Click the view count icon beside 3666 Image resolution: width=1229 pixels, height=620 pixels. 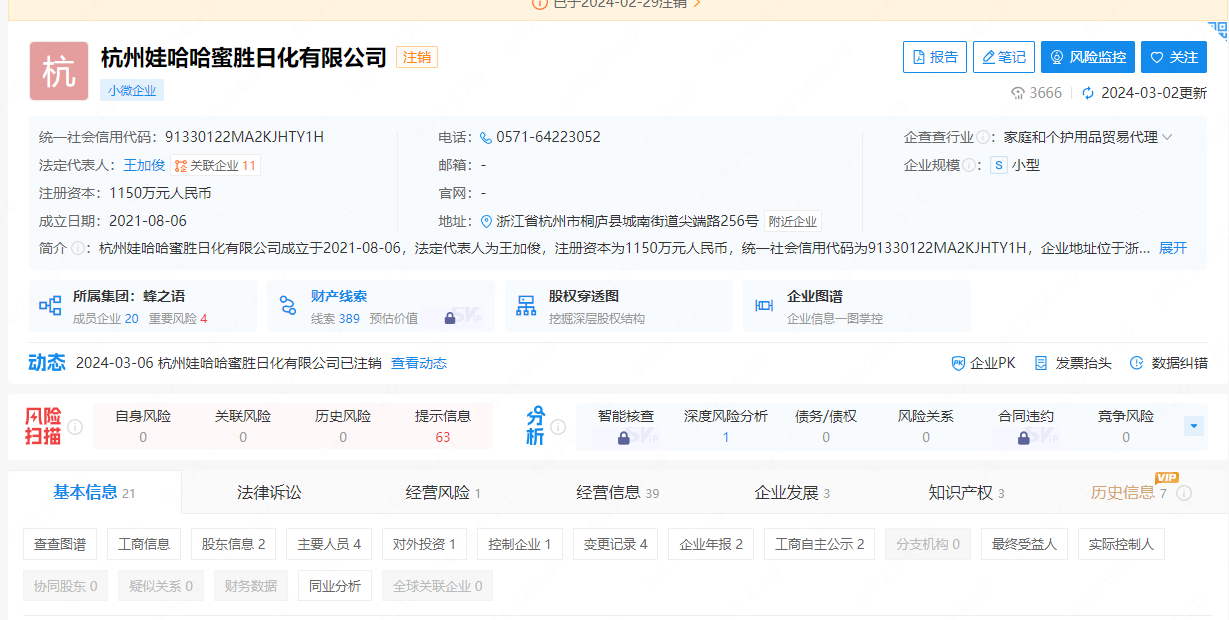point(1018,93)
